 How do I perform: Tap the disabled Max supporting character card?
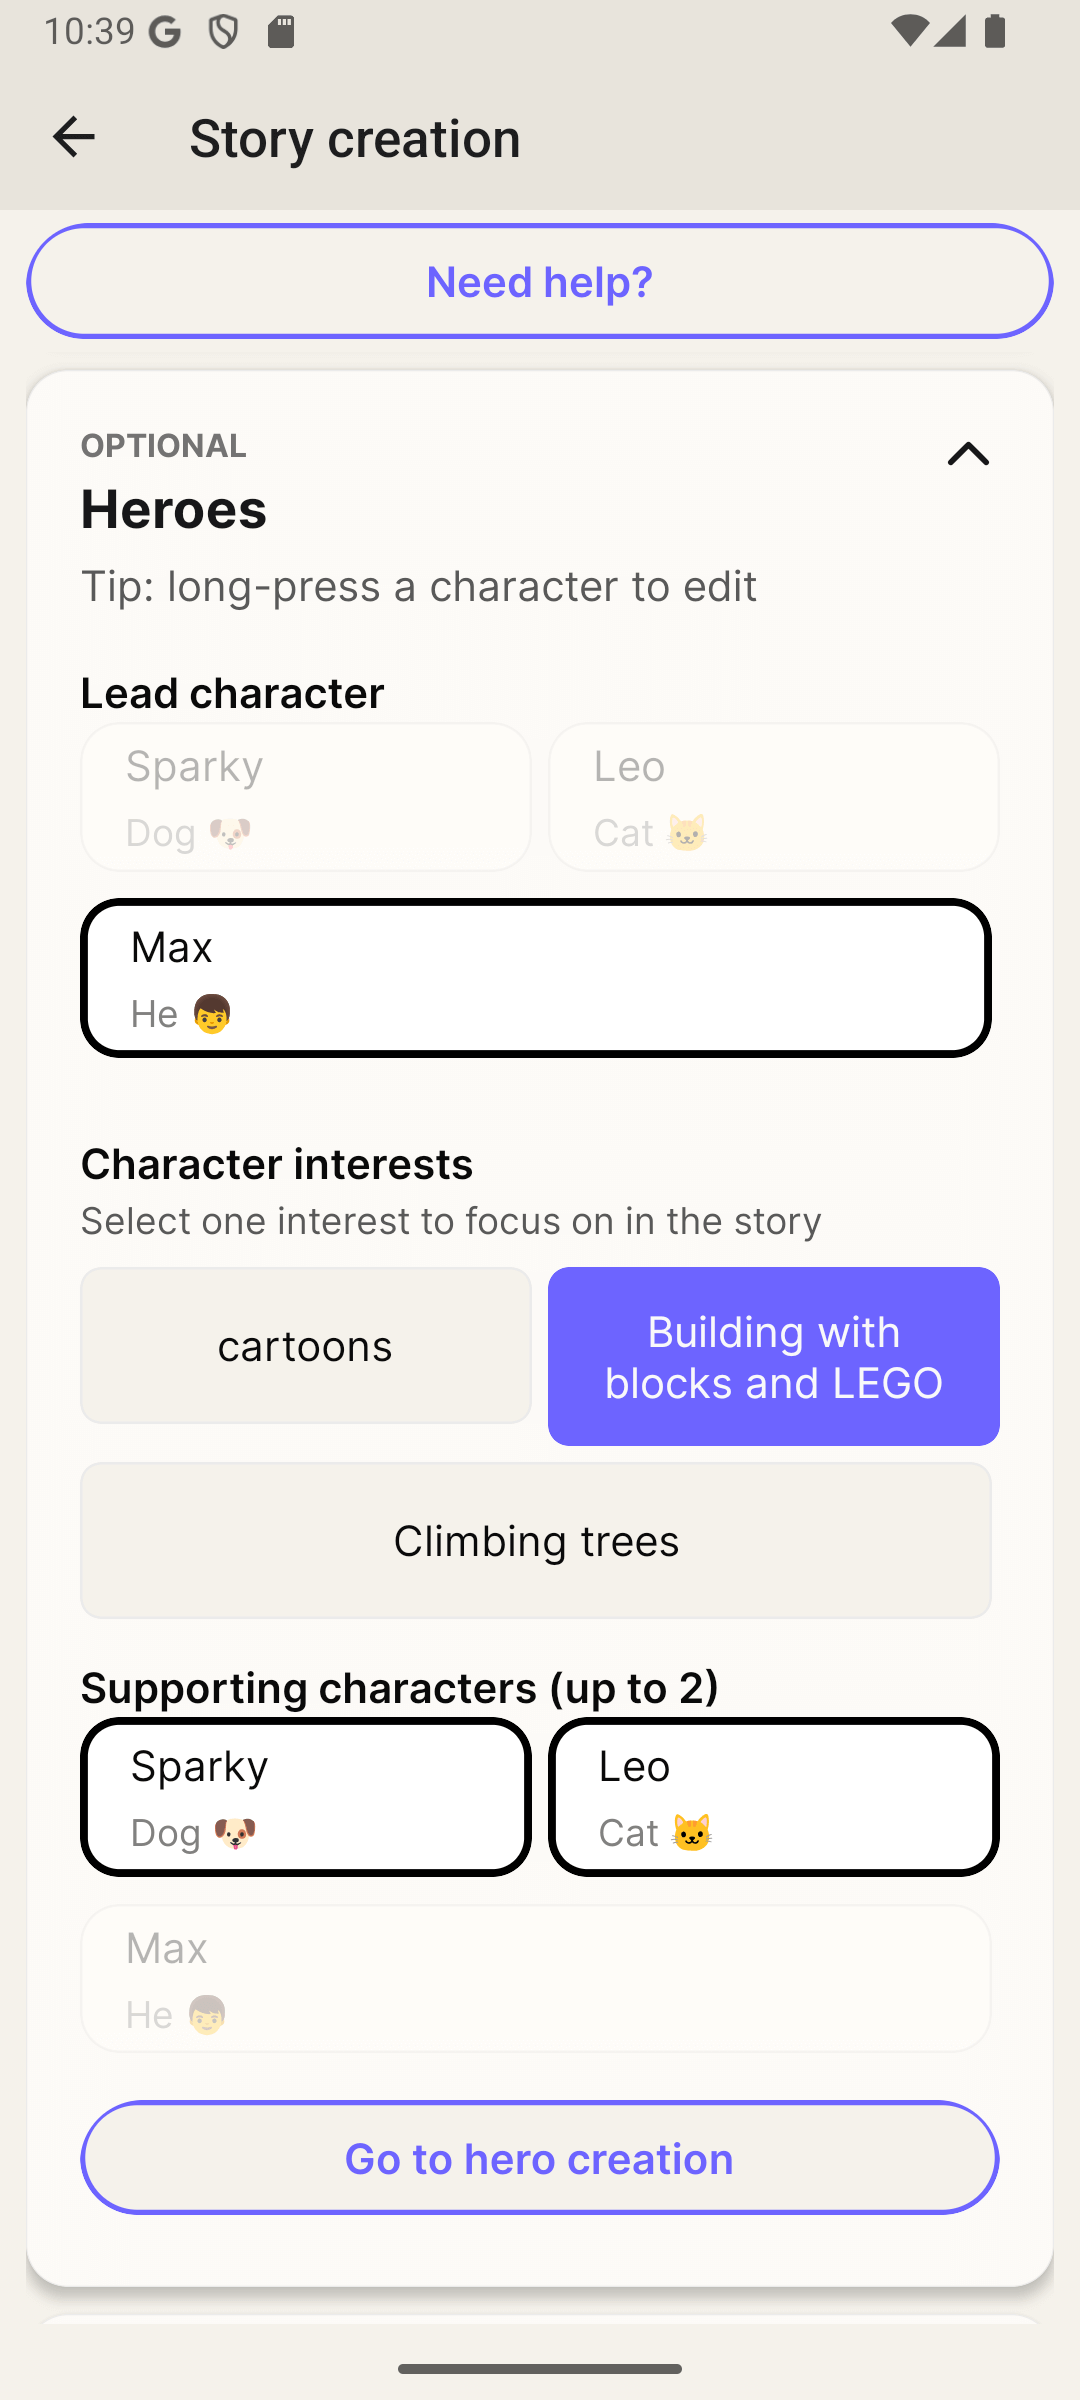(x=536, y=1979)
